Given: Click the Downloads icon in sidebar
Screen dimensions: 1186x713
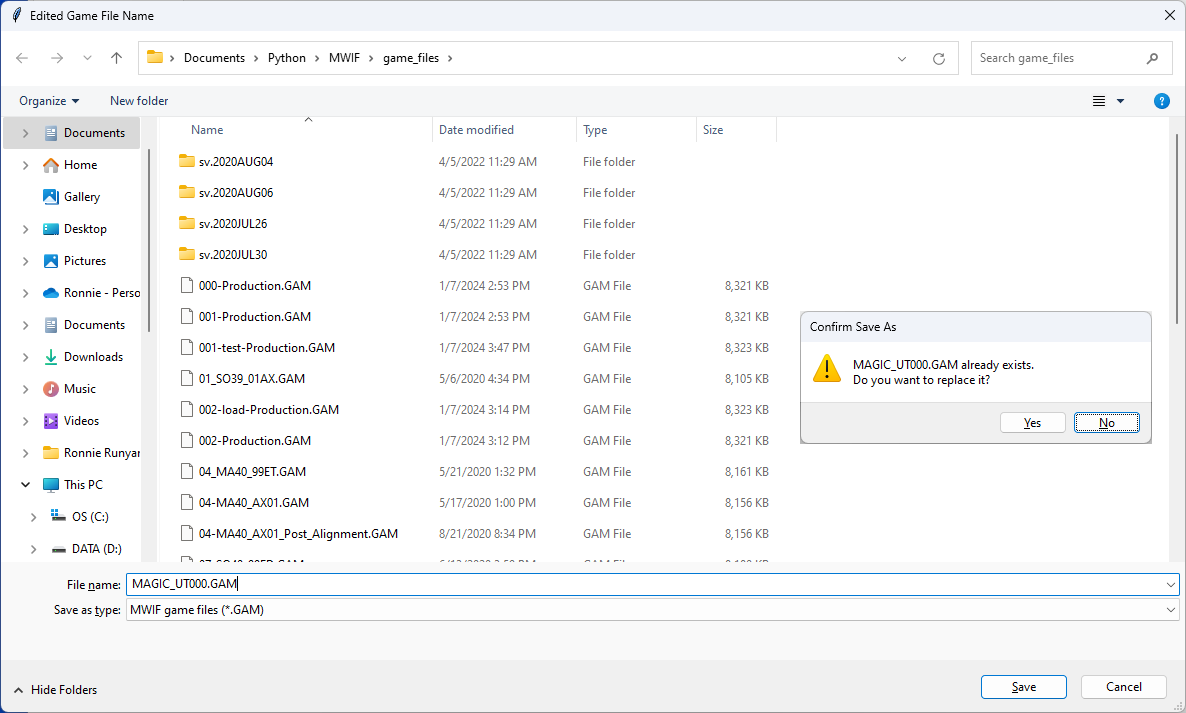Looking at the screenshot, I should coord(51,357).
